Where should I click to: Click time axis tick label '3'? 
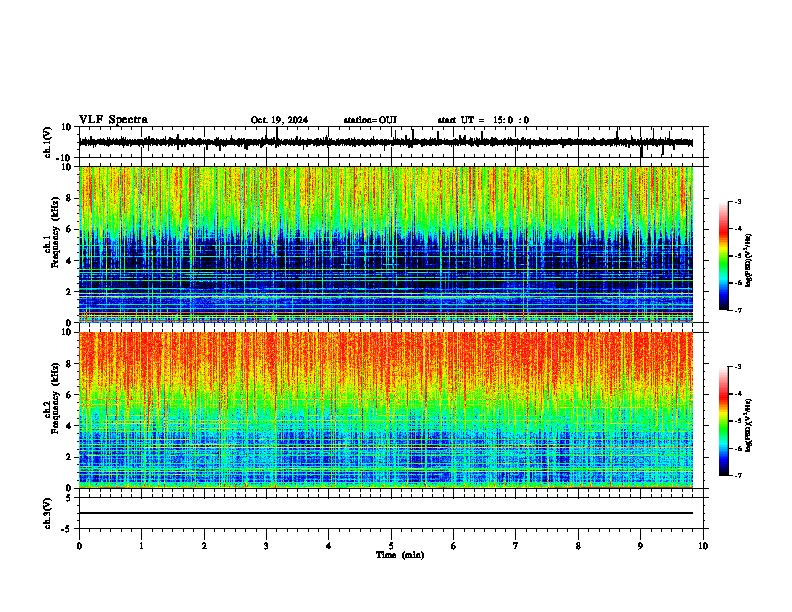tap(266, 546)
